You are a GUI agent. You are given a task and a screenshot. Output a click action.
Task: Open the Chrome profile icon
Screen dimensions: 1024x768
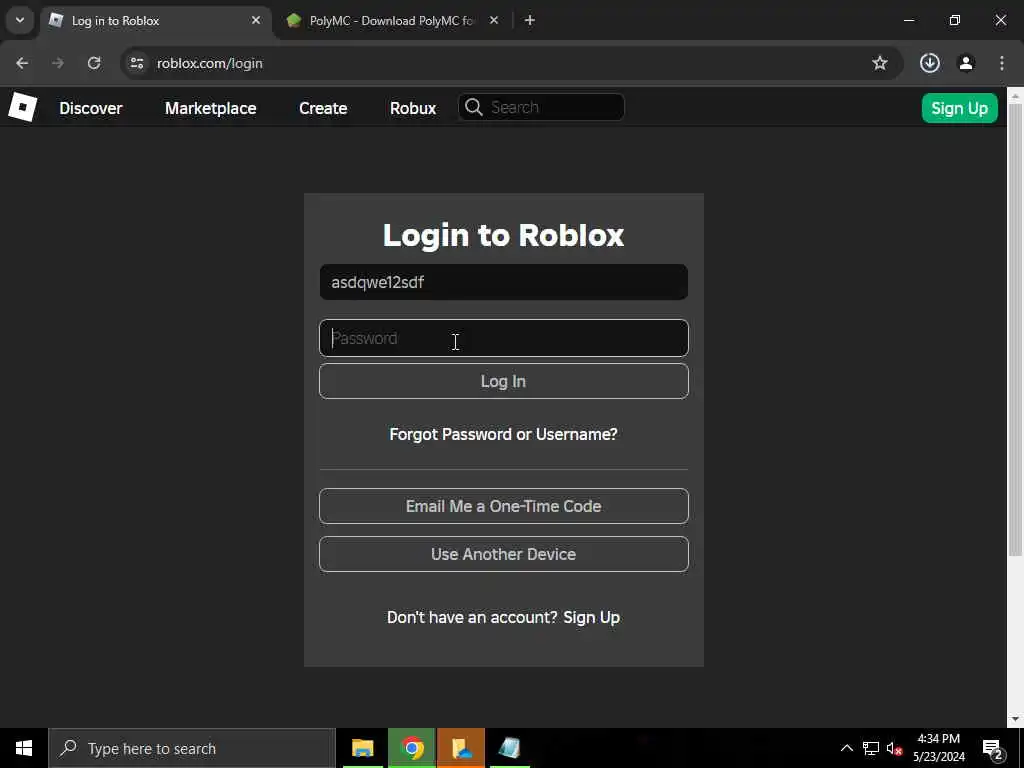(x=966, y=63)
